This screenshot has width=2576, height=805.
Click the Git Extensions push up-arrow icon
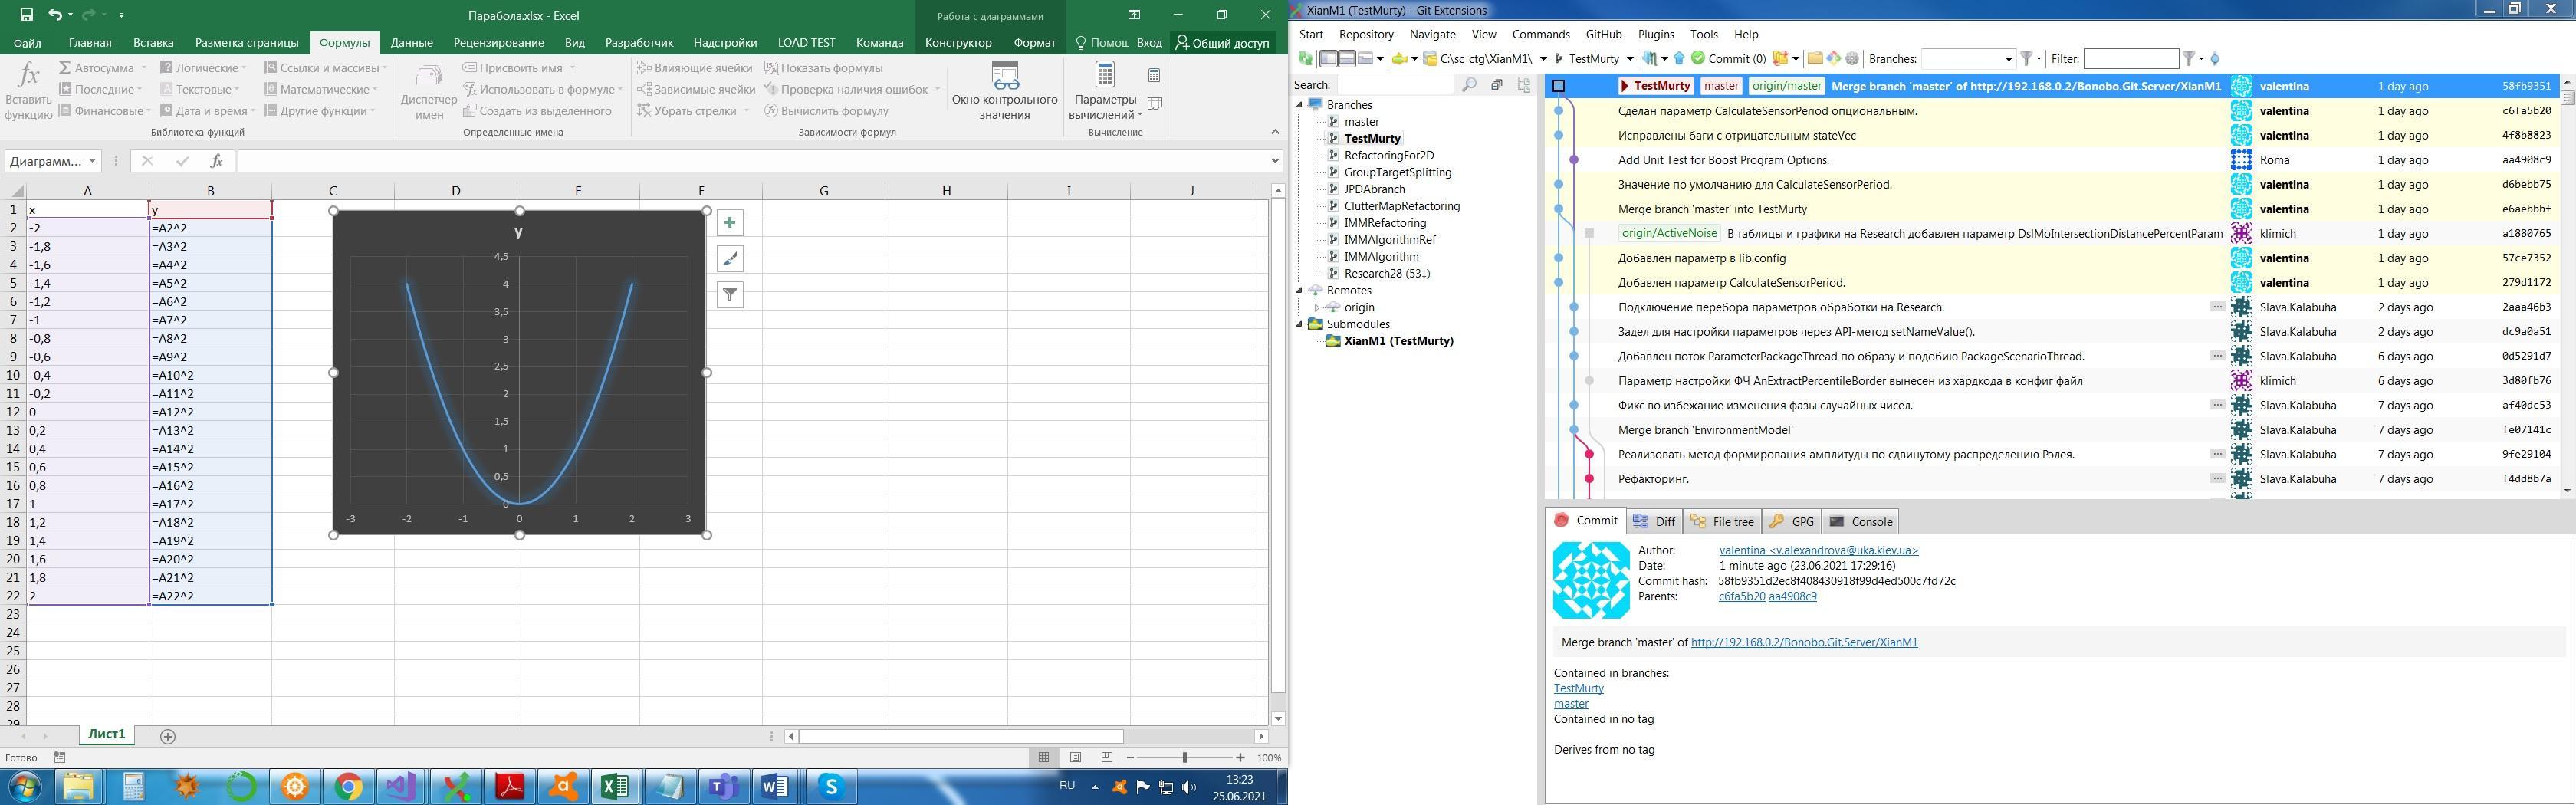(1679, 59)
